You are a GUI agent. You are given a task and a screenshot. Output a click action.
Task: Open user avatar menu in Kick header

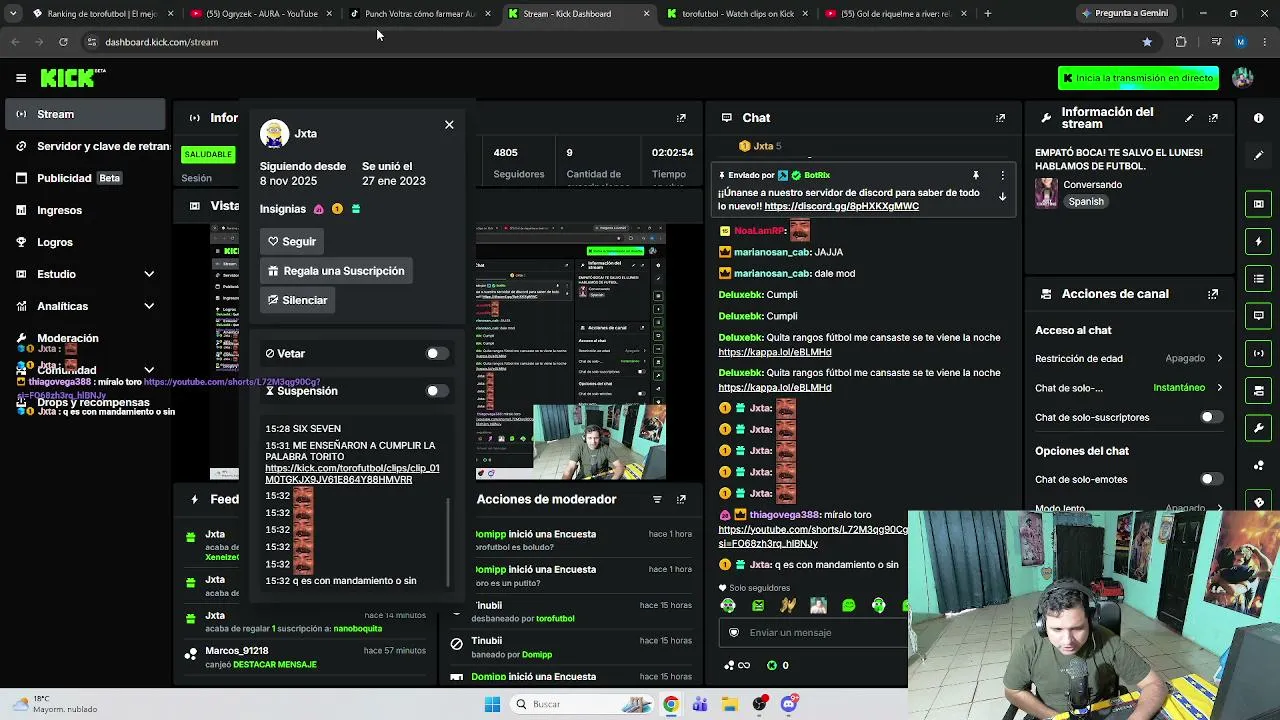pyautogui.click(x=1243, y=78)
